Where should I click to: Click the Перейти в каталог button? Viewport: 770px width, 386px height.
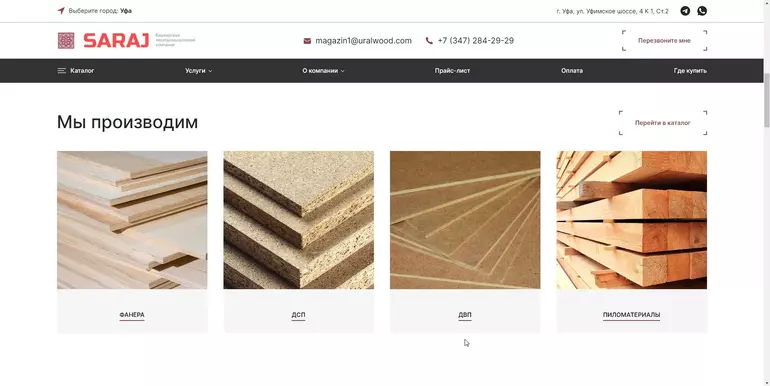[663, 123]
